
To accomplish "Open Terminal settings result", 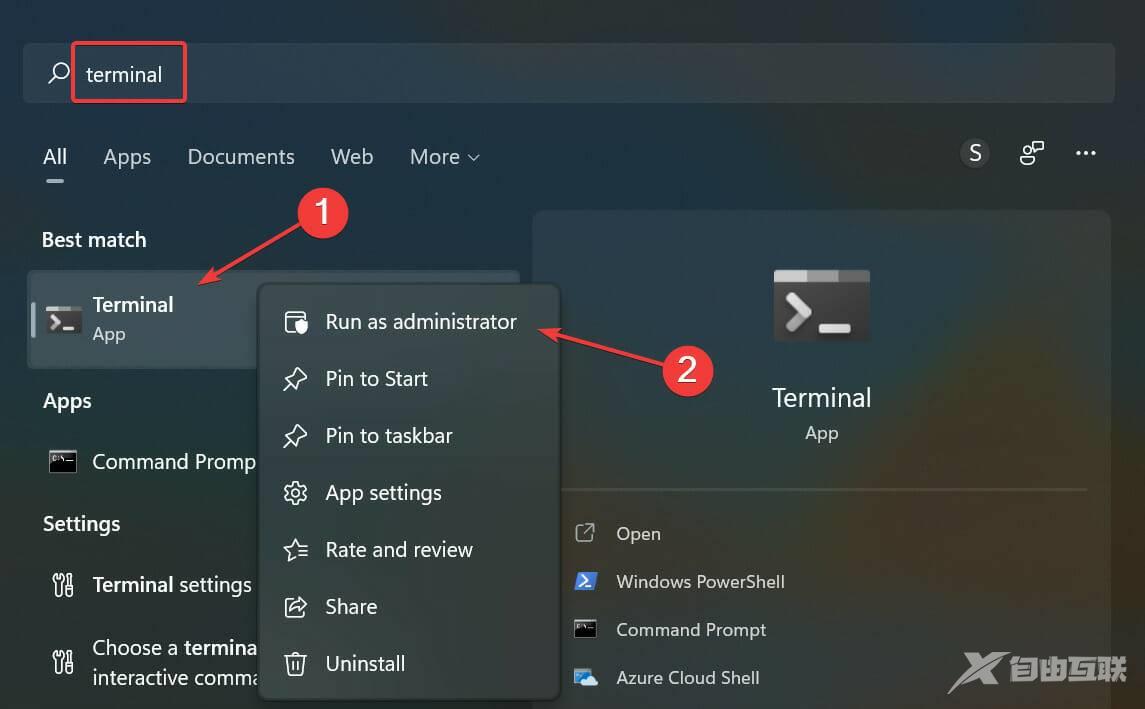I will [x=150, y=585].
